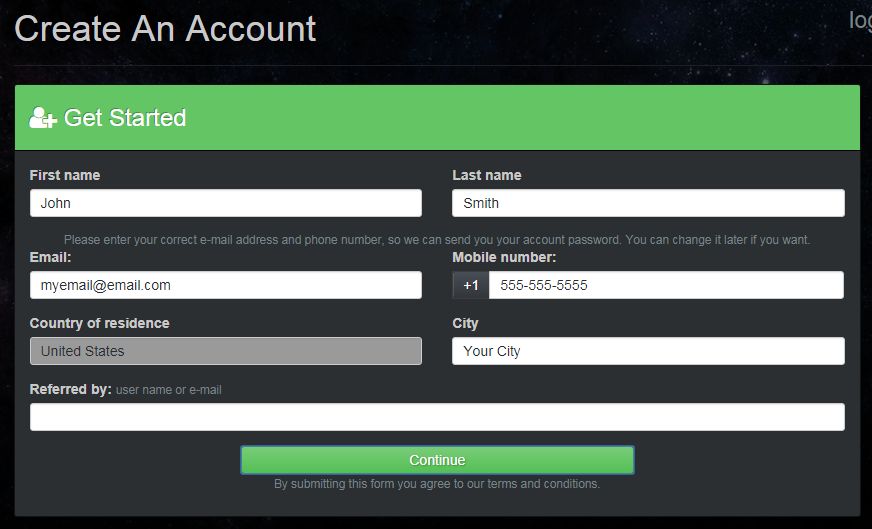Open the terms and conditions text
The image size is (872, 529).
coord(437,484)
